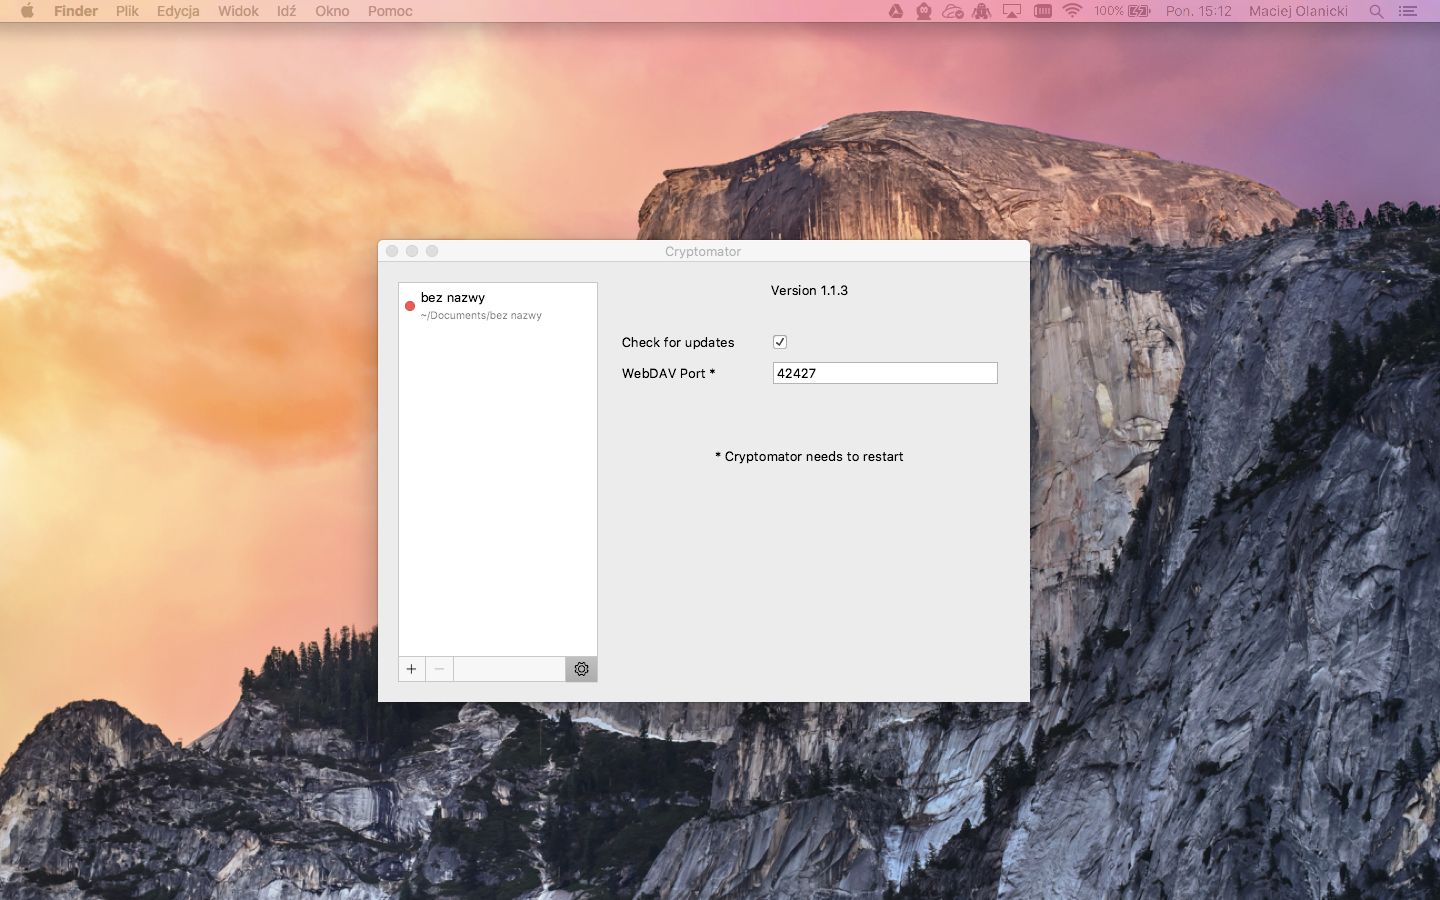Click the 'Check for updates' label
The width and height of the screenshot is (1440, 900).
[678, 342]
